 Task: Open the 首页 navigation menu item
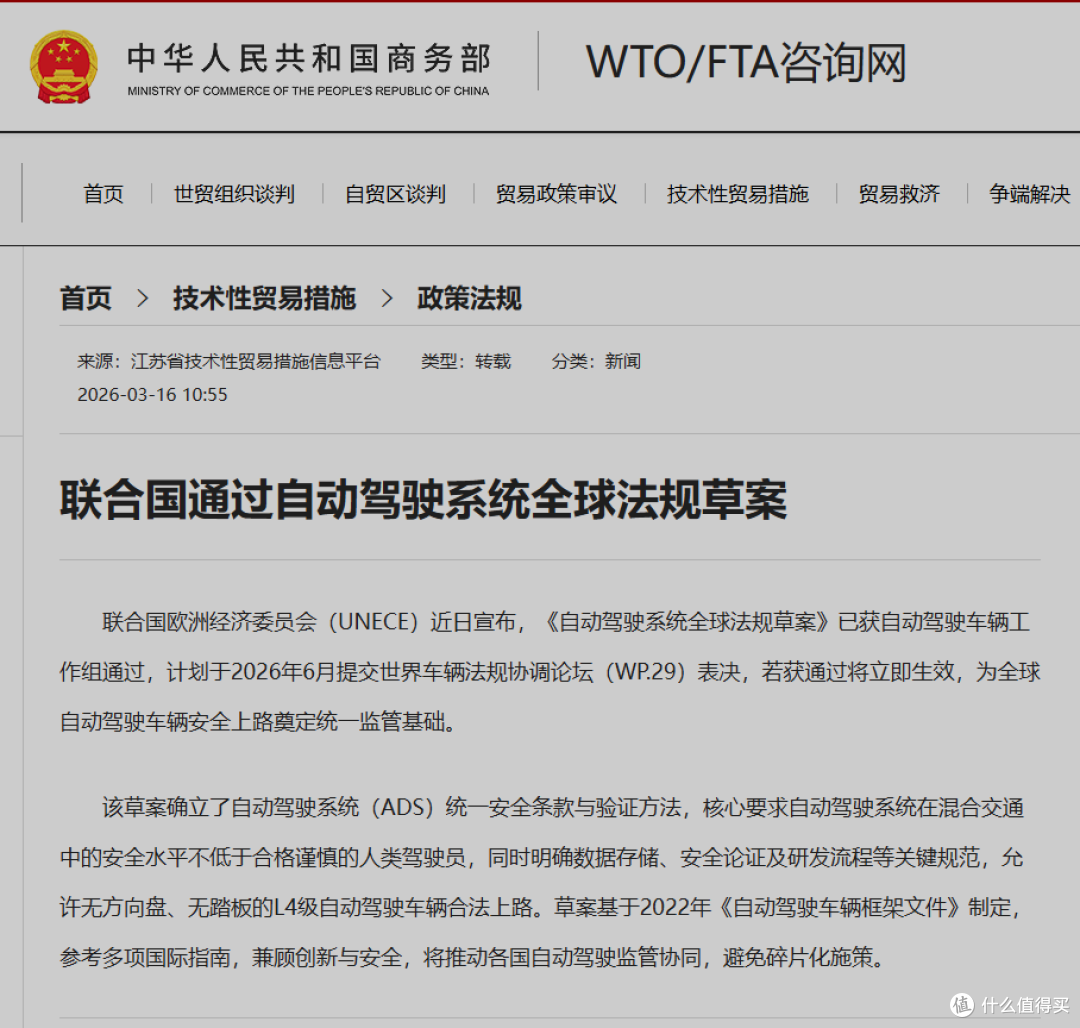click(x=103, y=194)
